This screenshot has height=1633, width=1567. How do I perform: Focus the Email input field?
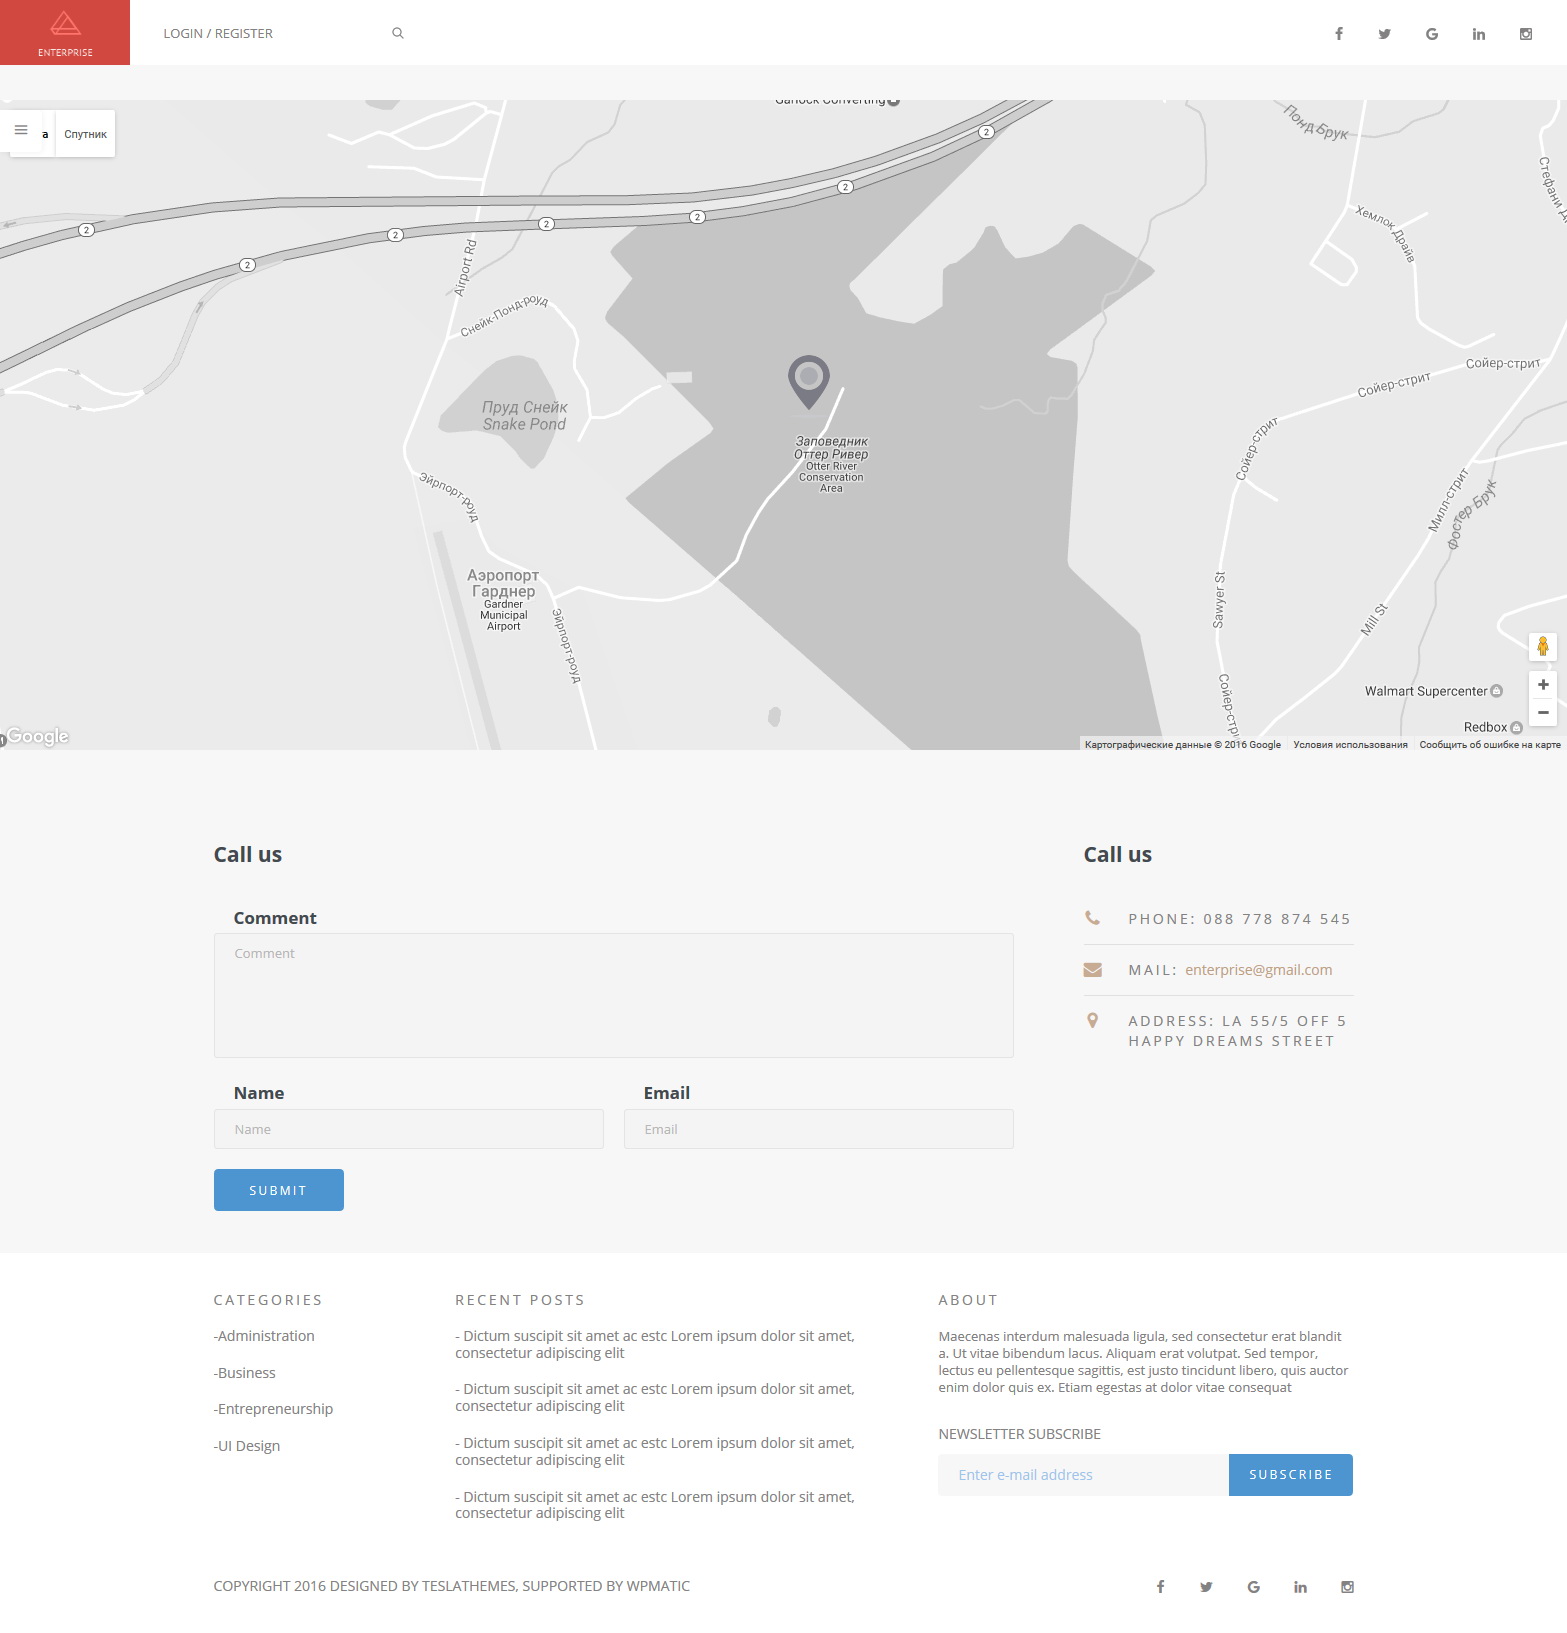(x=818, y=1129)
